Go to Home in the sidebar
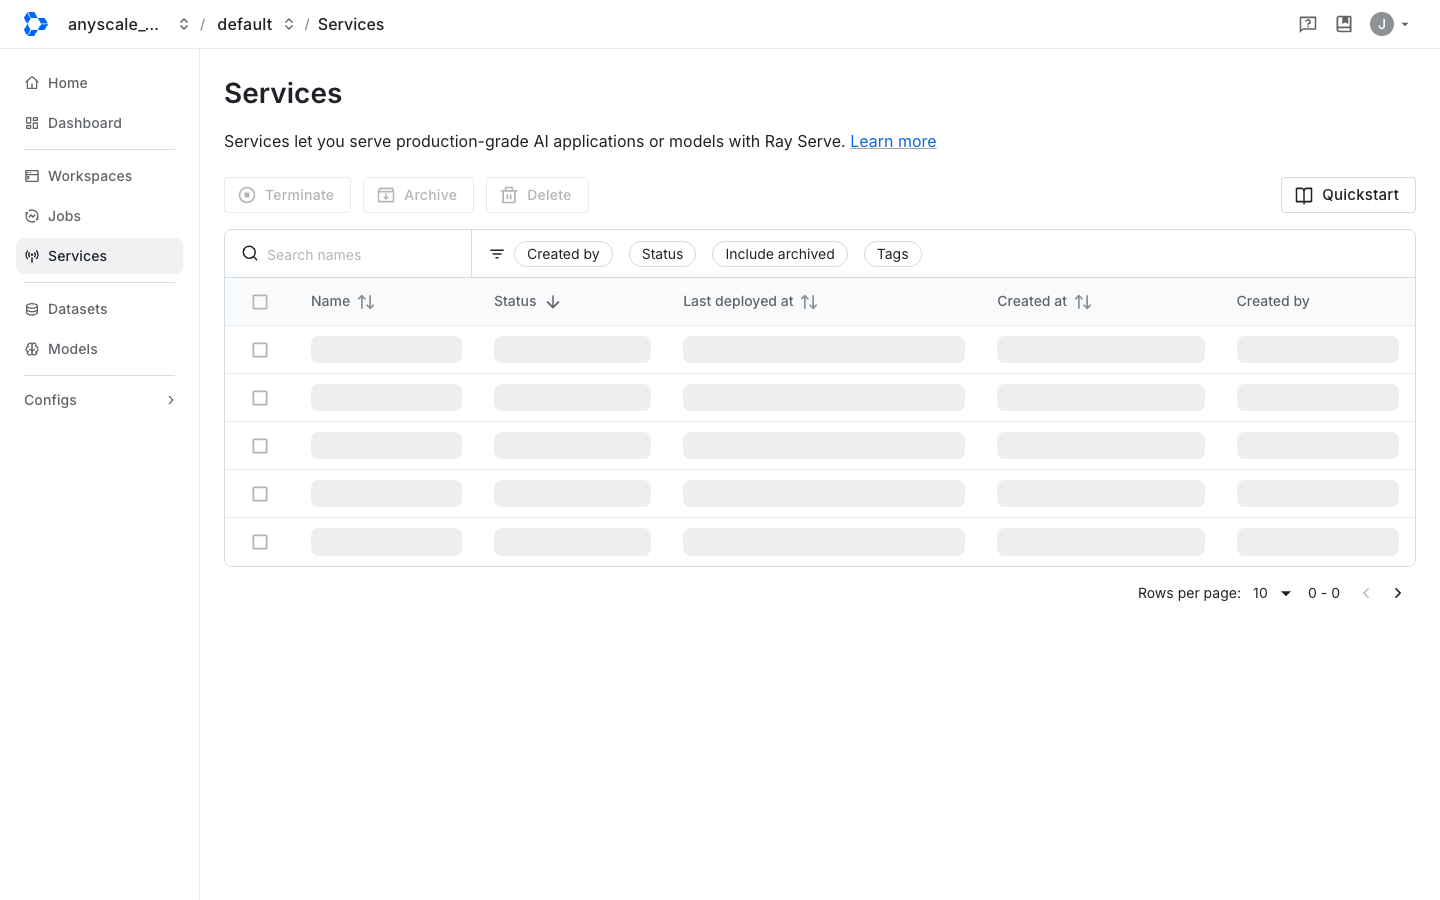Viewport: 1440px width, 900px height. [x=99, y=83]
